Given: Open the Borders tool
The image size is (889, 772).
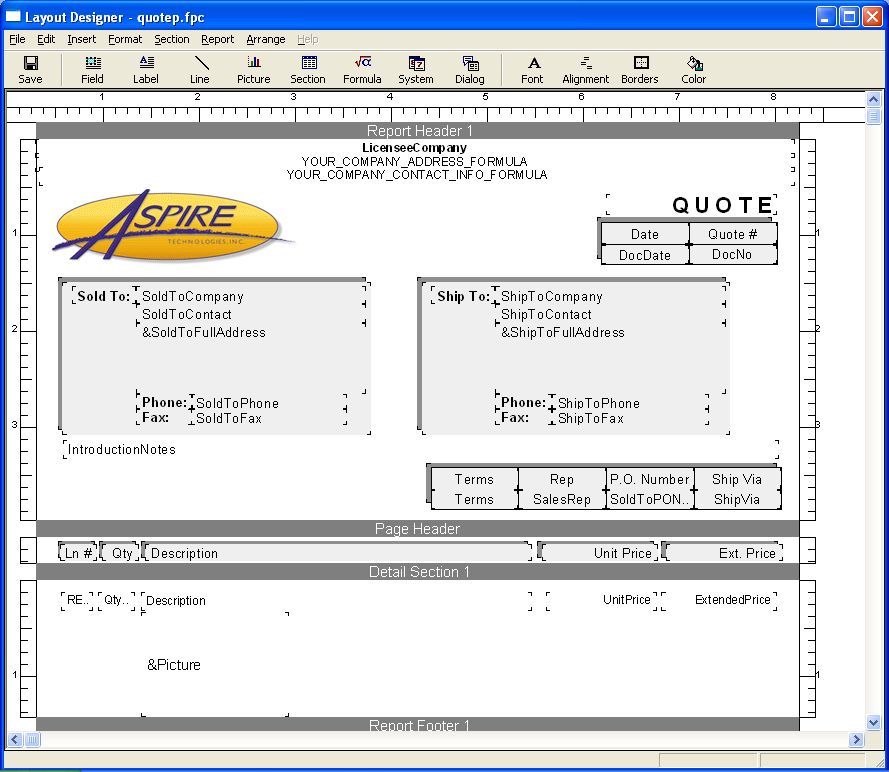Looking at the screenshot, I should [x=640, y=69].
